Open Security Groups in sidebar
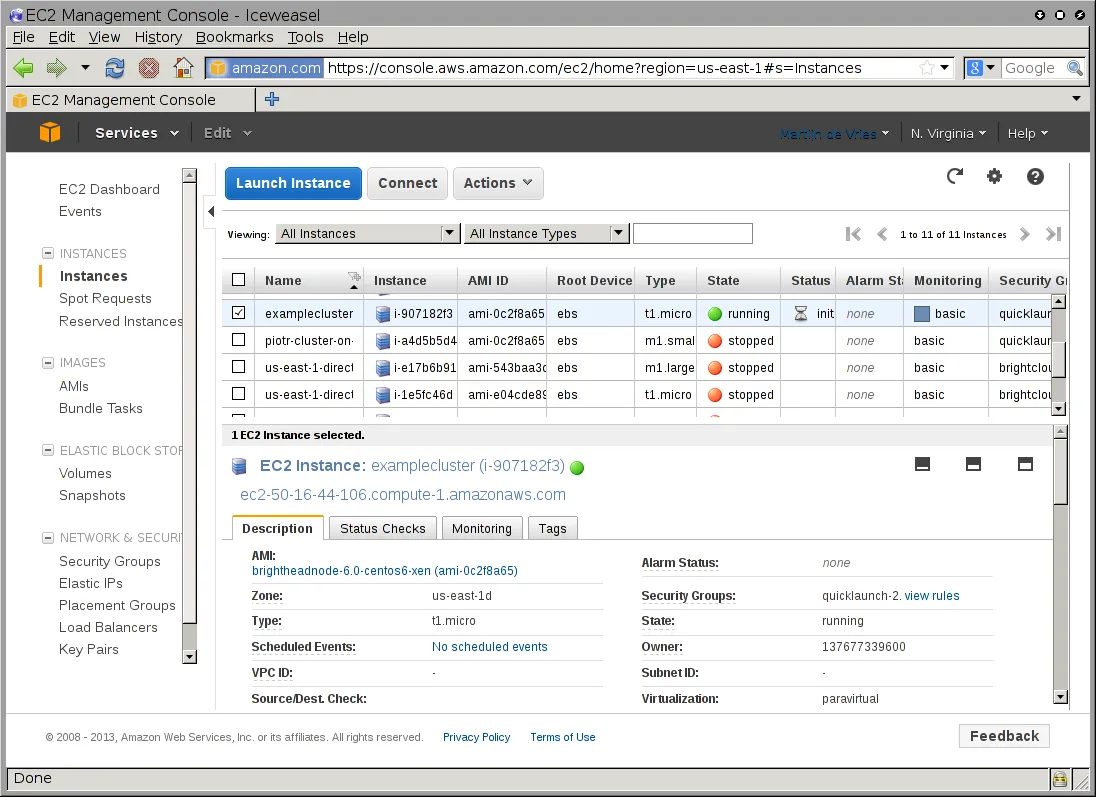Screen dimensions: 1096x797 tap(110, 561)
